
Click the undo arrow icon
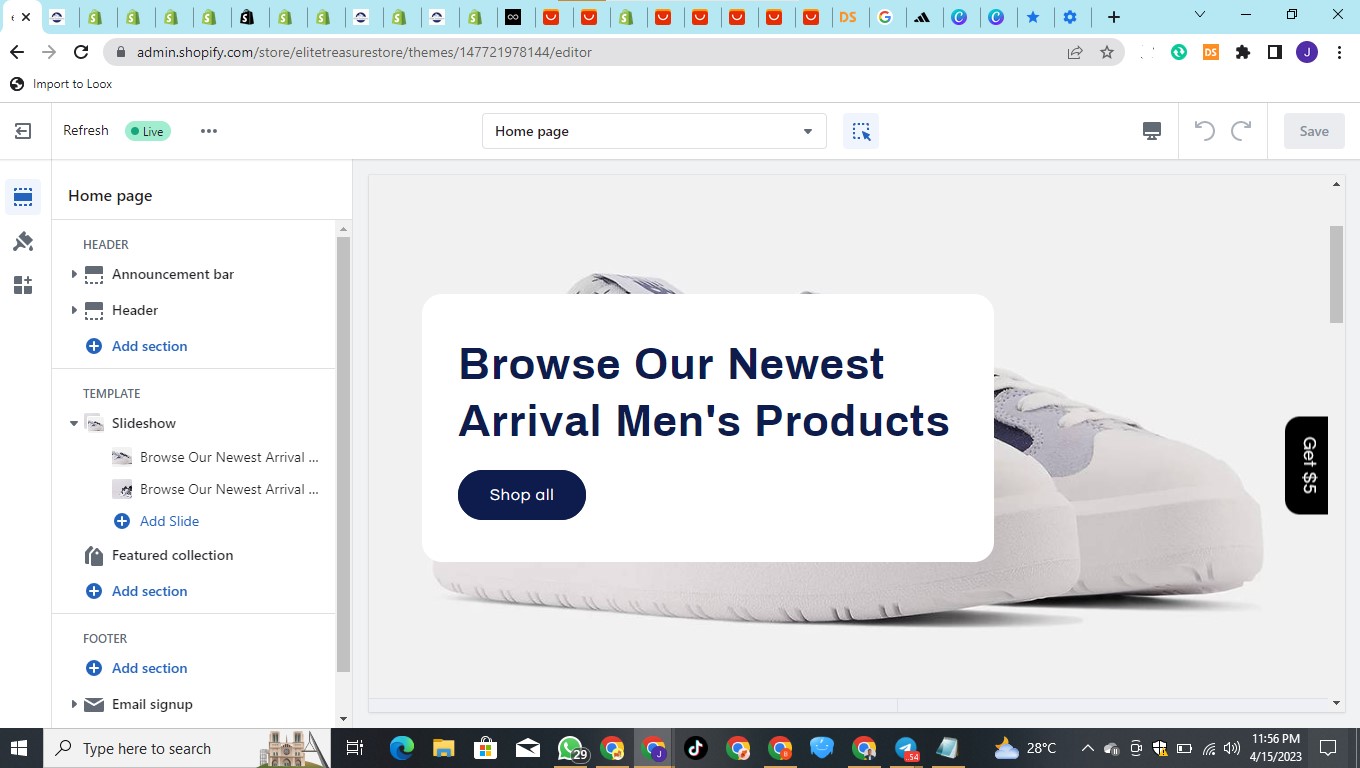click(x=1205, y=131)
